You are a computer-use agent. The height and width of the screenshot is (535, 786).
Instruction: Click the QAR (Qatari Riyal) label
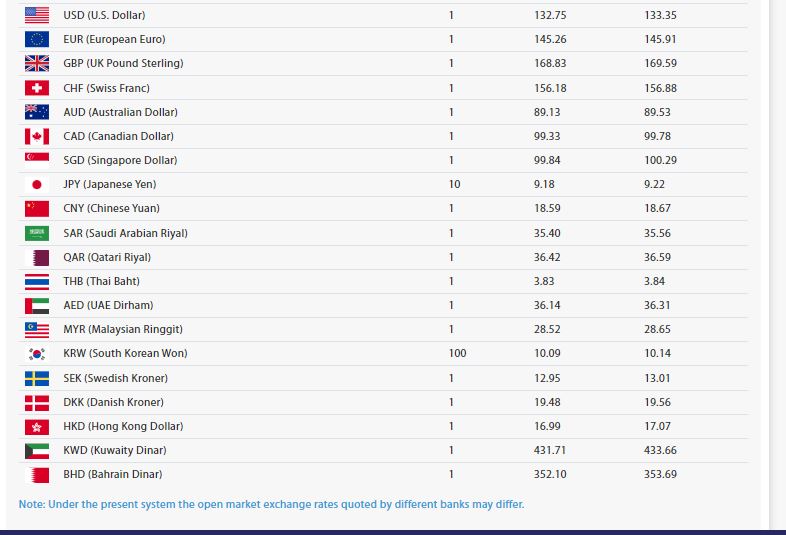[107, 257]
